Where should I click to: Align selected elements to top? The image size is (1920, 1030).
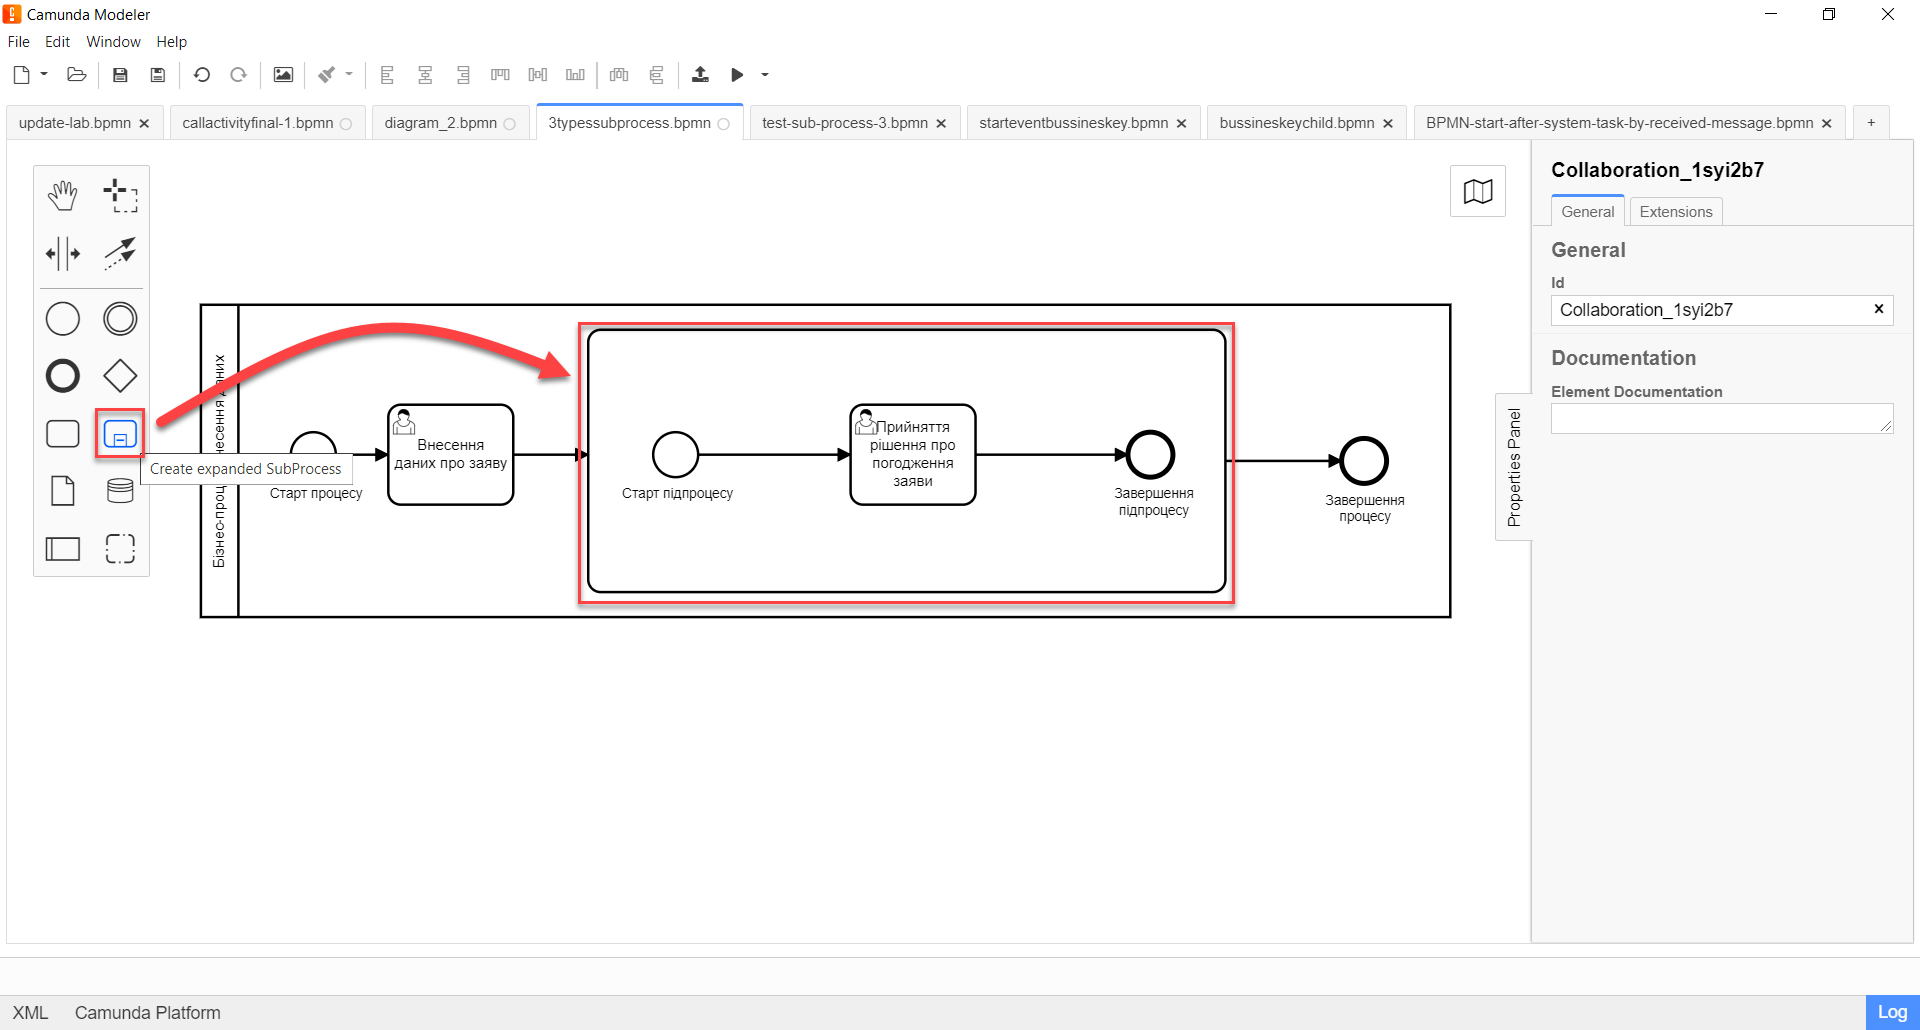tap(501, 75)
